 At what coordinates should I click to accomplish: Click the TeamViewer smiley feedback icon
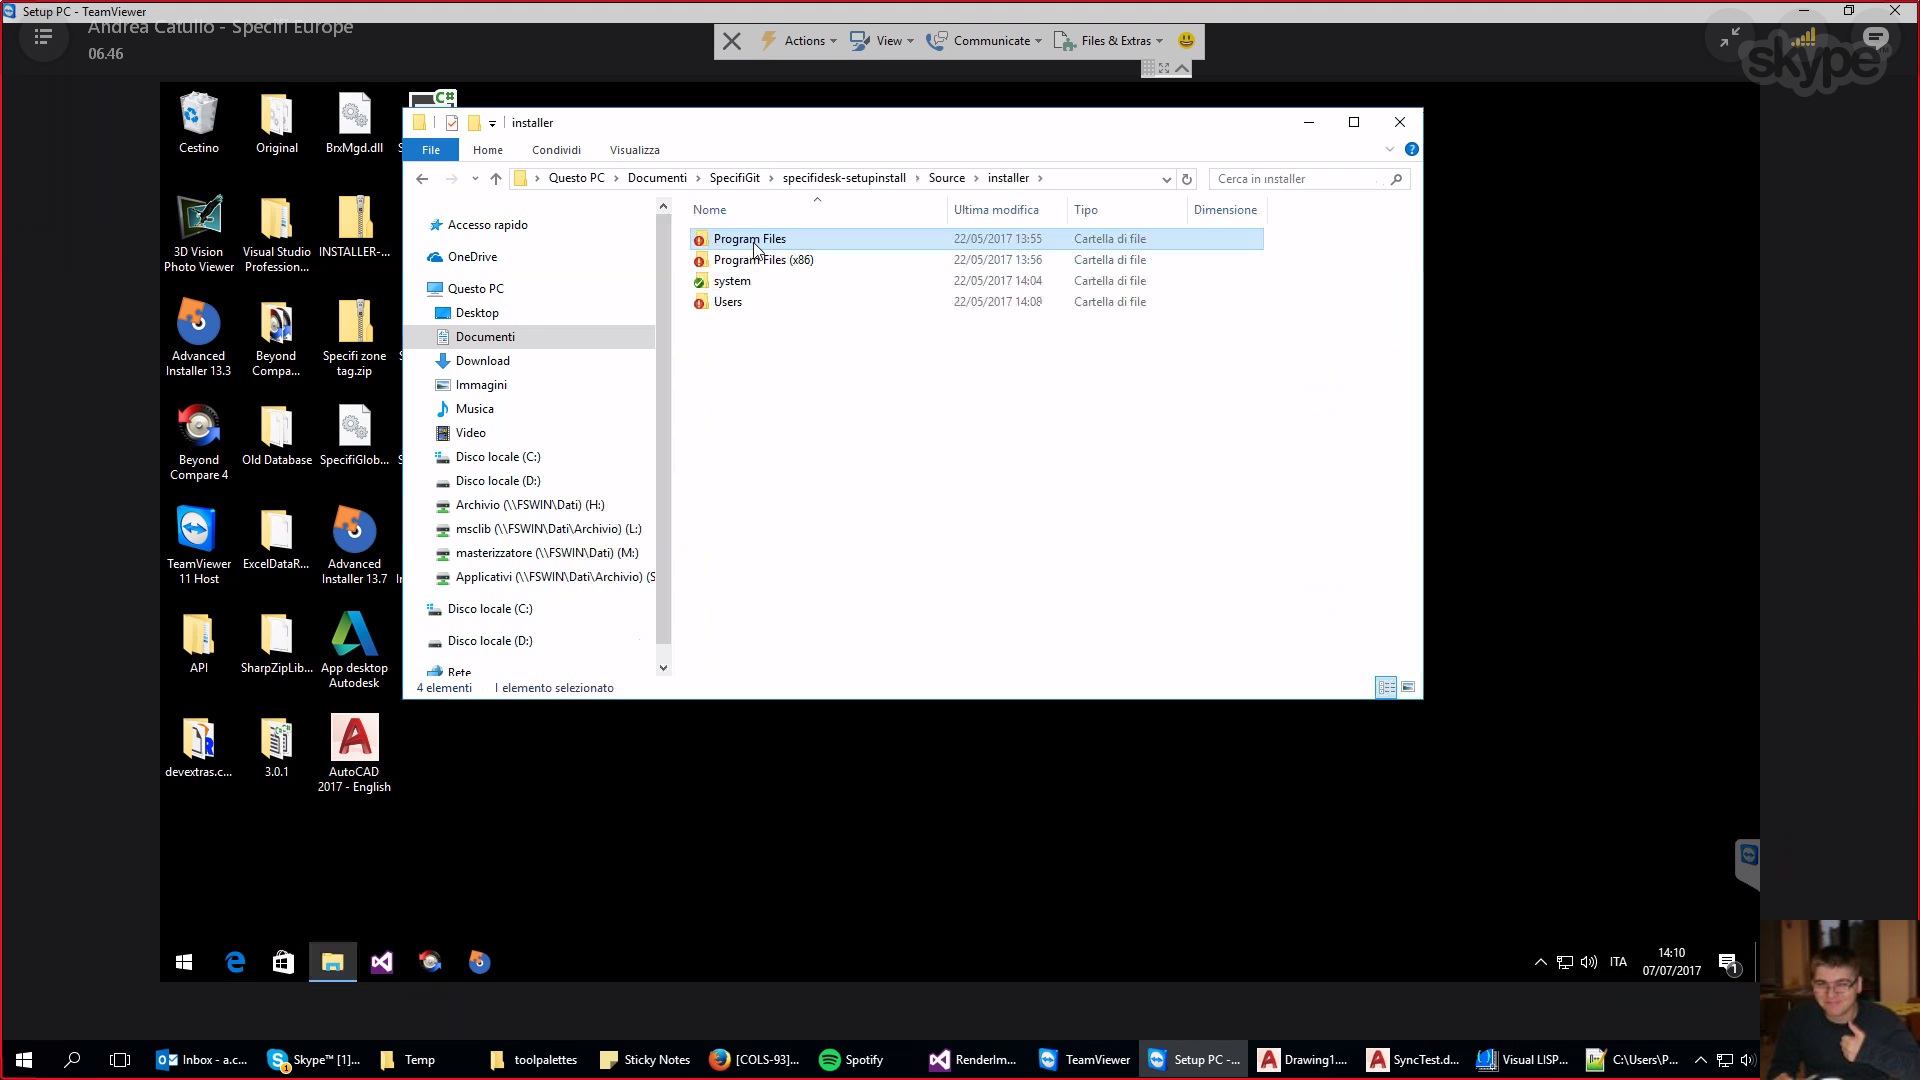click(1186, 41)
